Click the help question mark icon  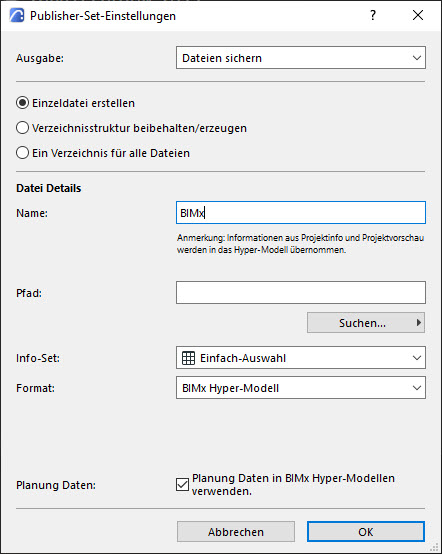pyautogui.click(x=373, y=15)
